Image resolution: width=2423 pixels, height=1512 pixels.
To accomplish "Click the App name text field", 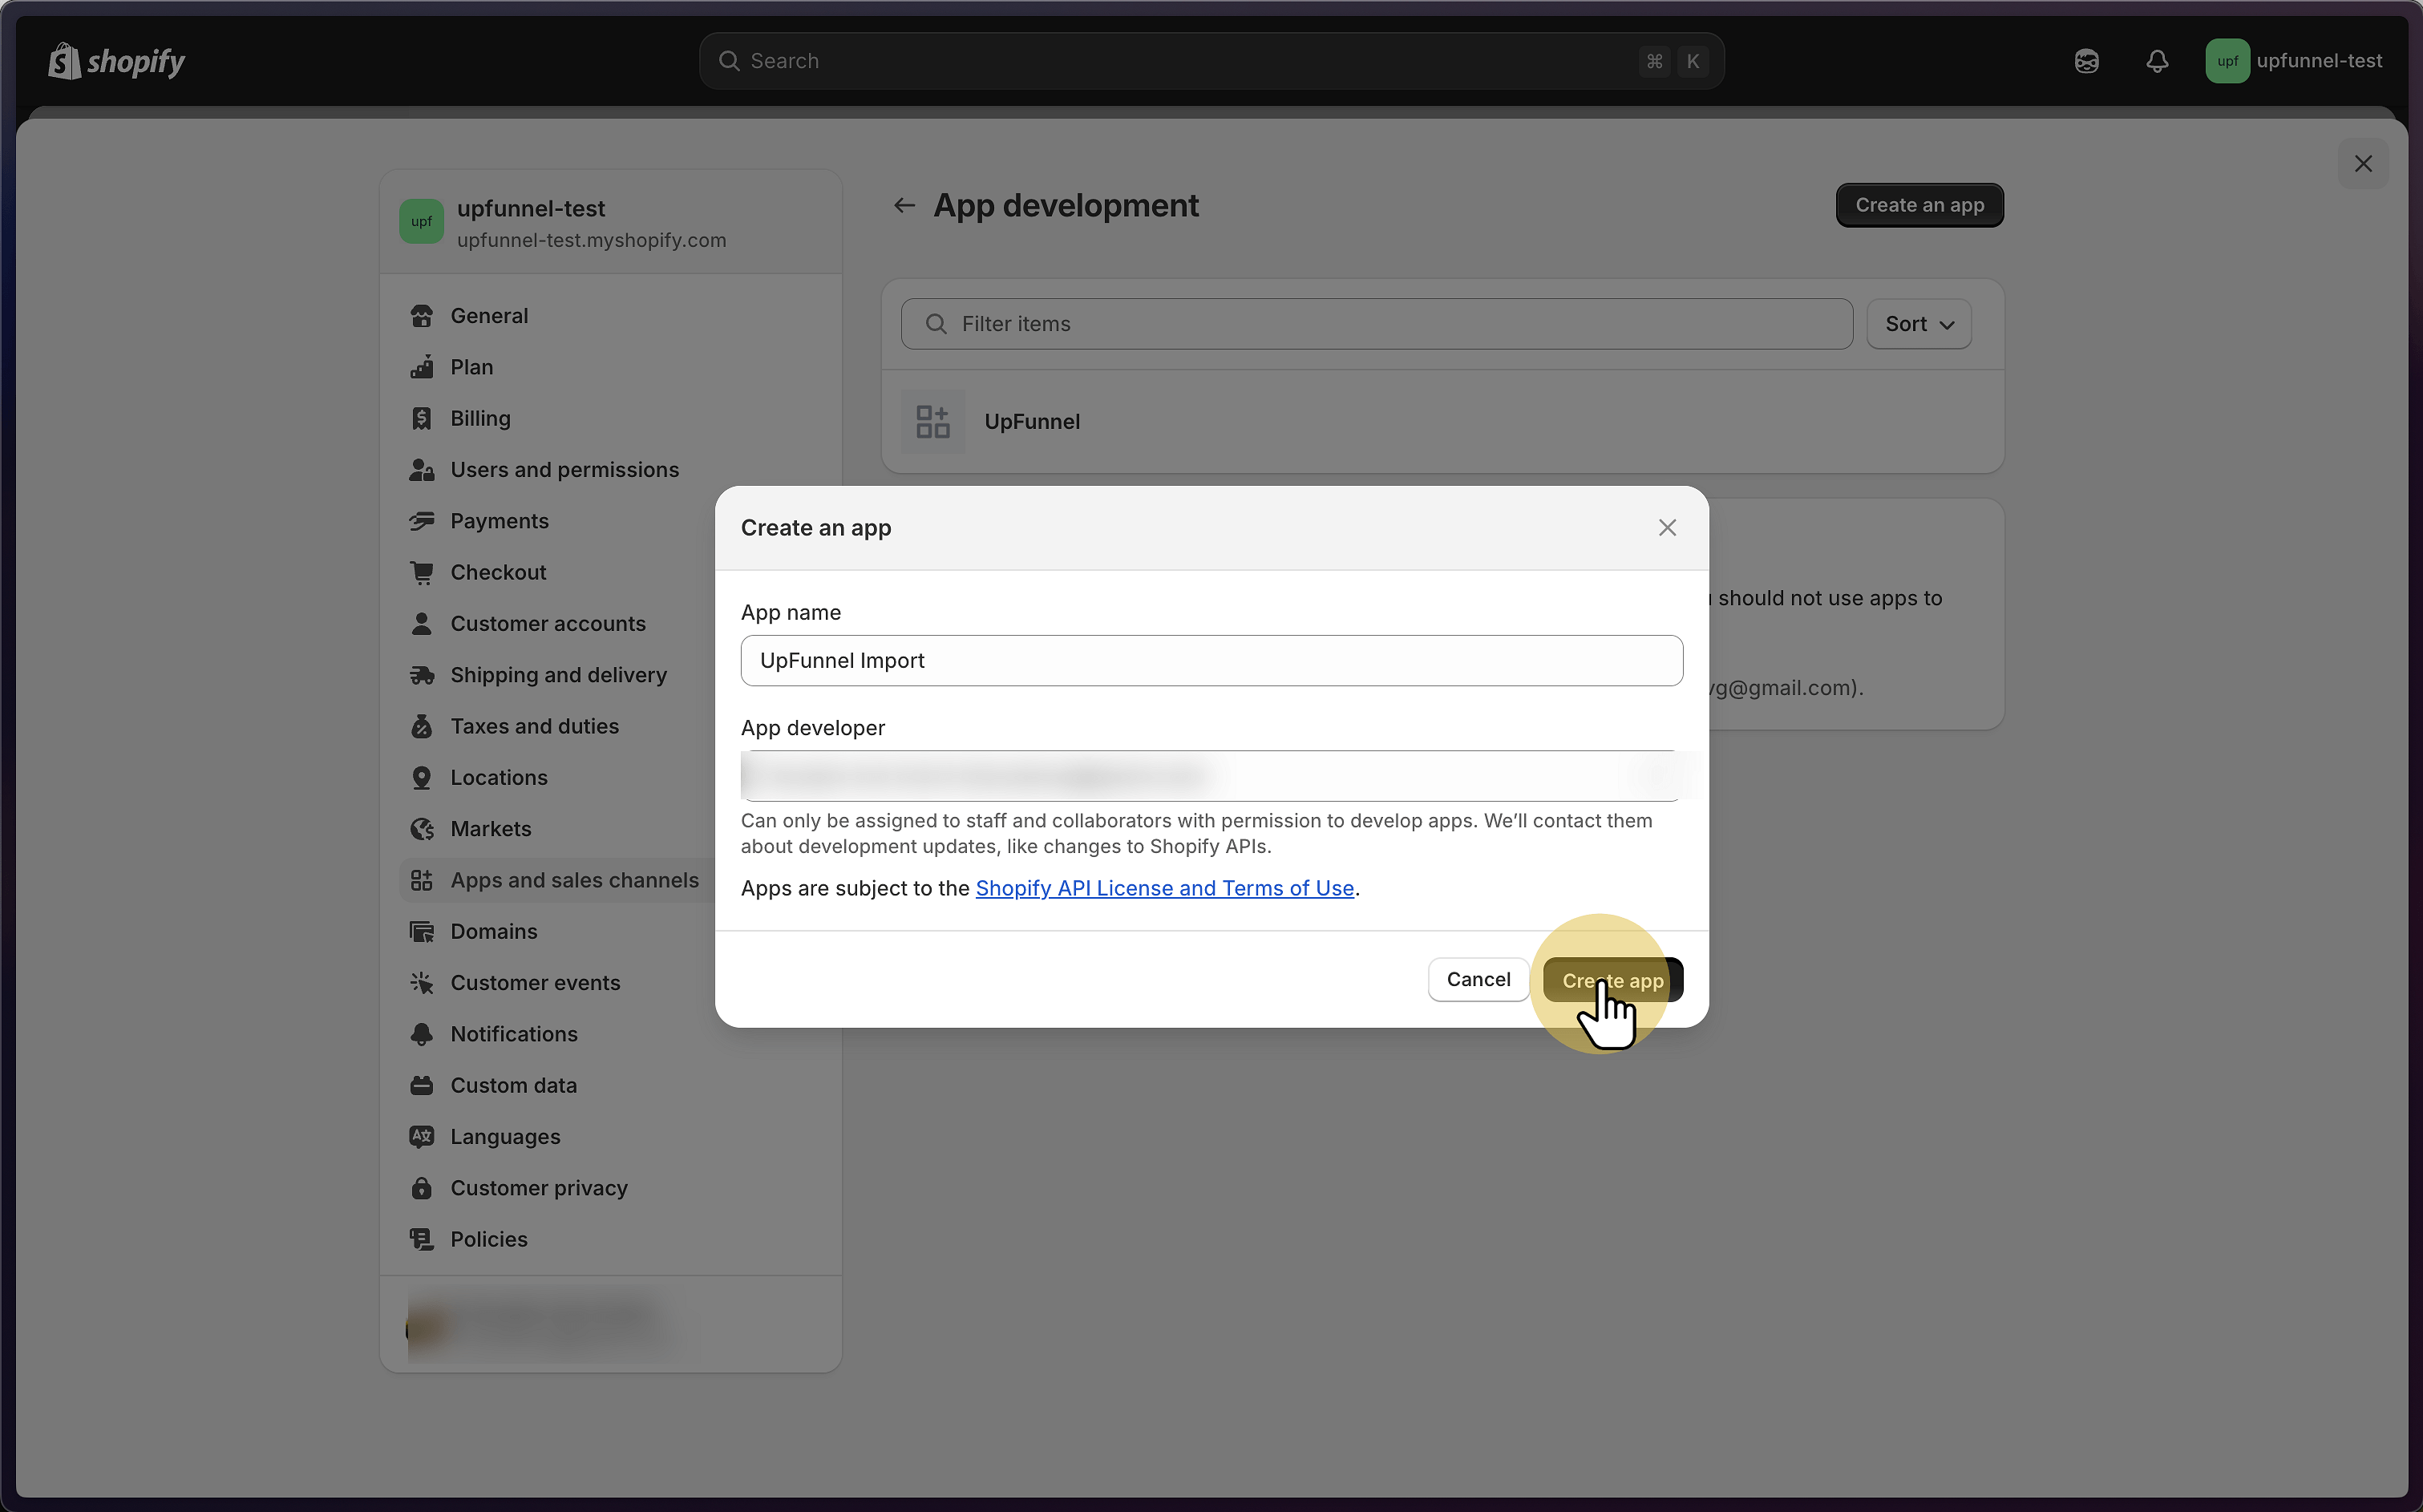I will (x=1210, y=660).
